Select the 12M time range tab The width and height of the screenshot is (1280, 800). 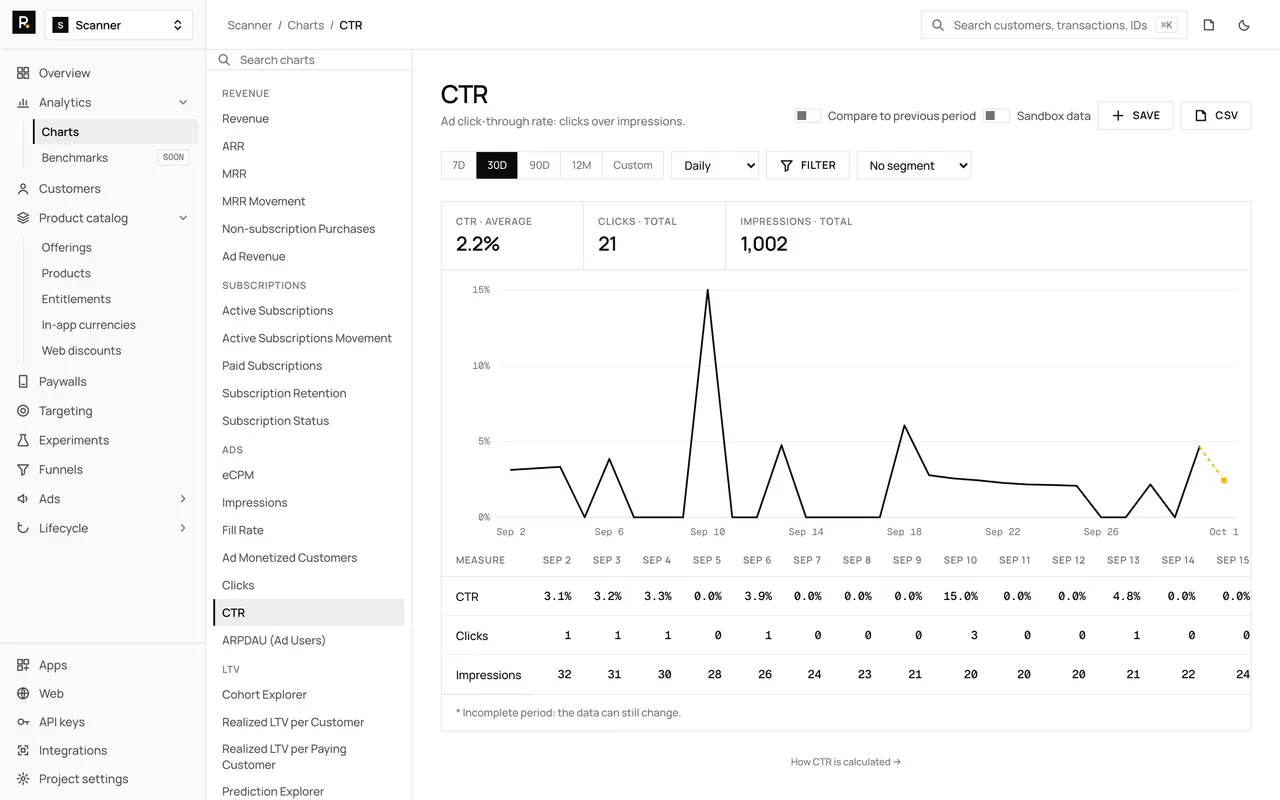coord(581,165)
